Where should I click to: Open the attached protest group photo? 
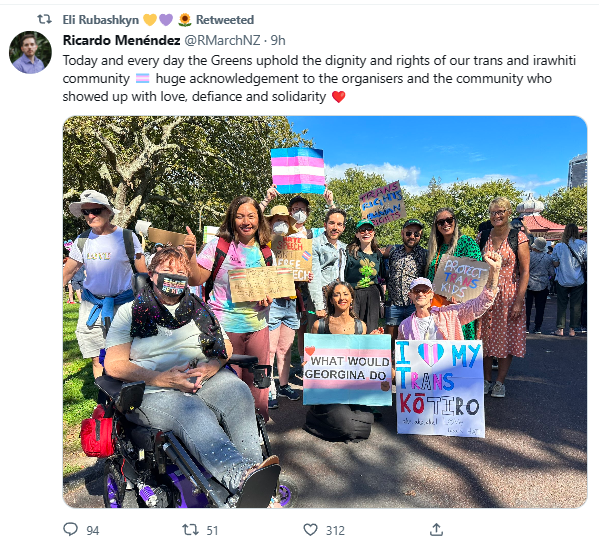pyautogui.click(x=325, y=312)
